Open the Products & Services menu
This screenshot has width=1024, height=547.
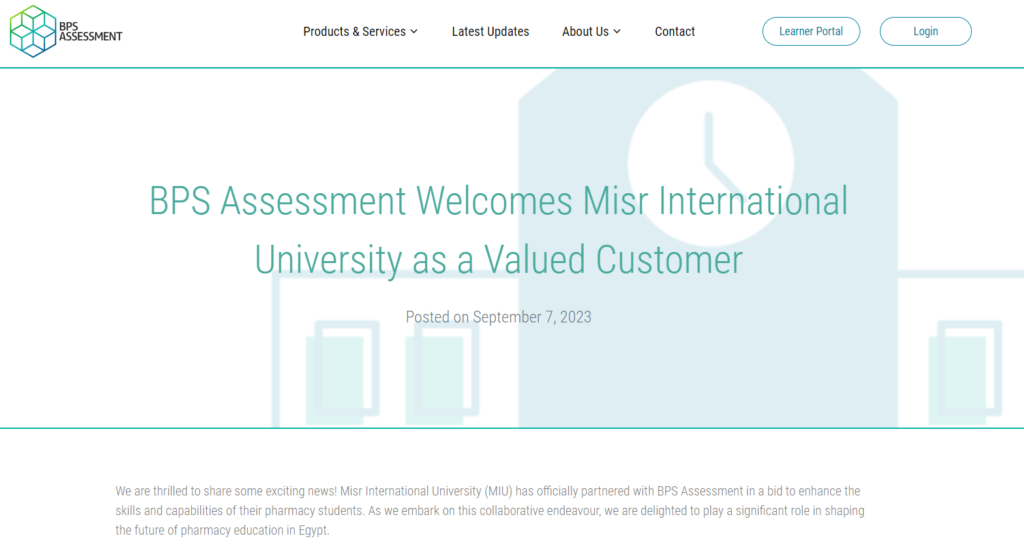pos(354,31)
